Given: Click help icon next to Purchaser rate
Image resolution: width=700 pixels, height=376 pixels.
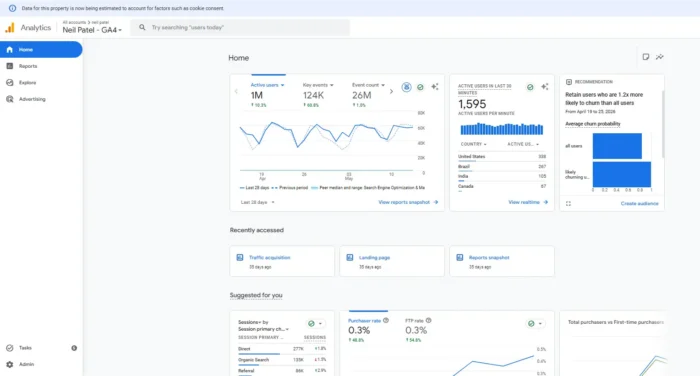Looking at the screenshot, I should [386, 320].
